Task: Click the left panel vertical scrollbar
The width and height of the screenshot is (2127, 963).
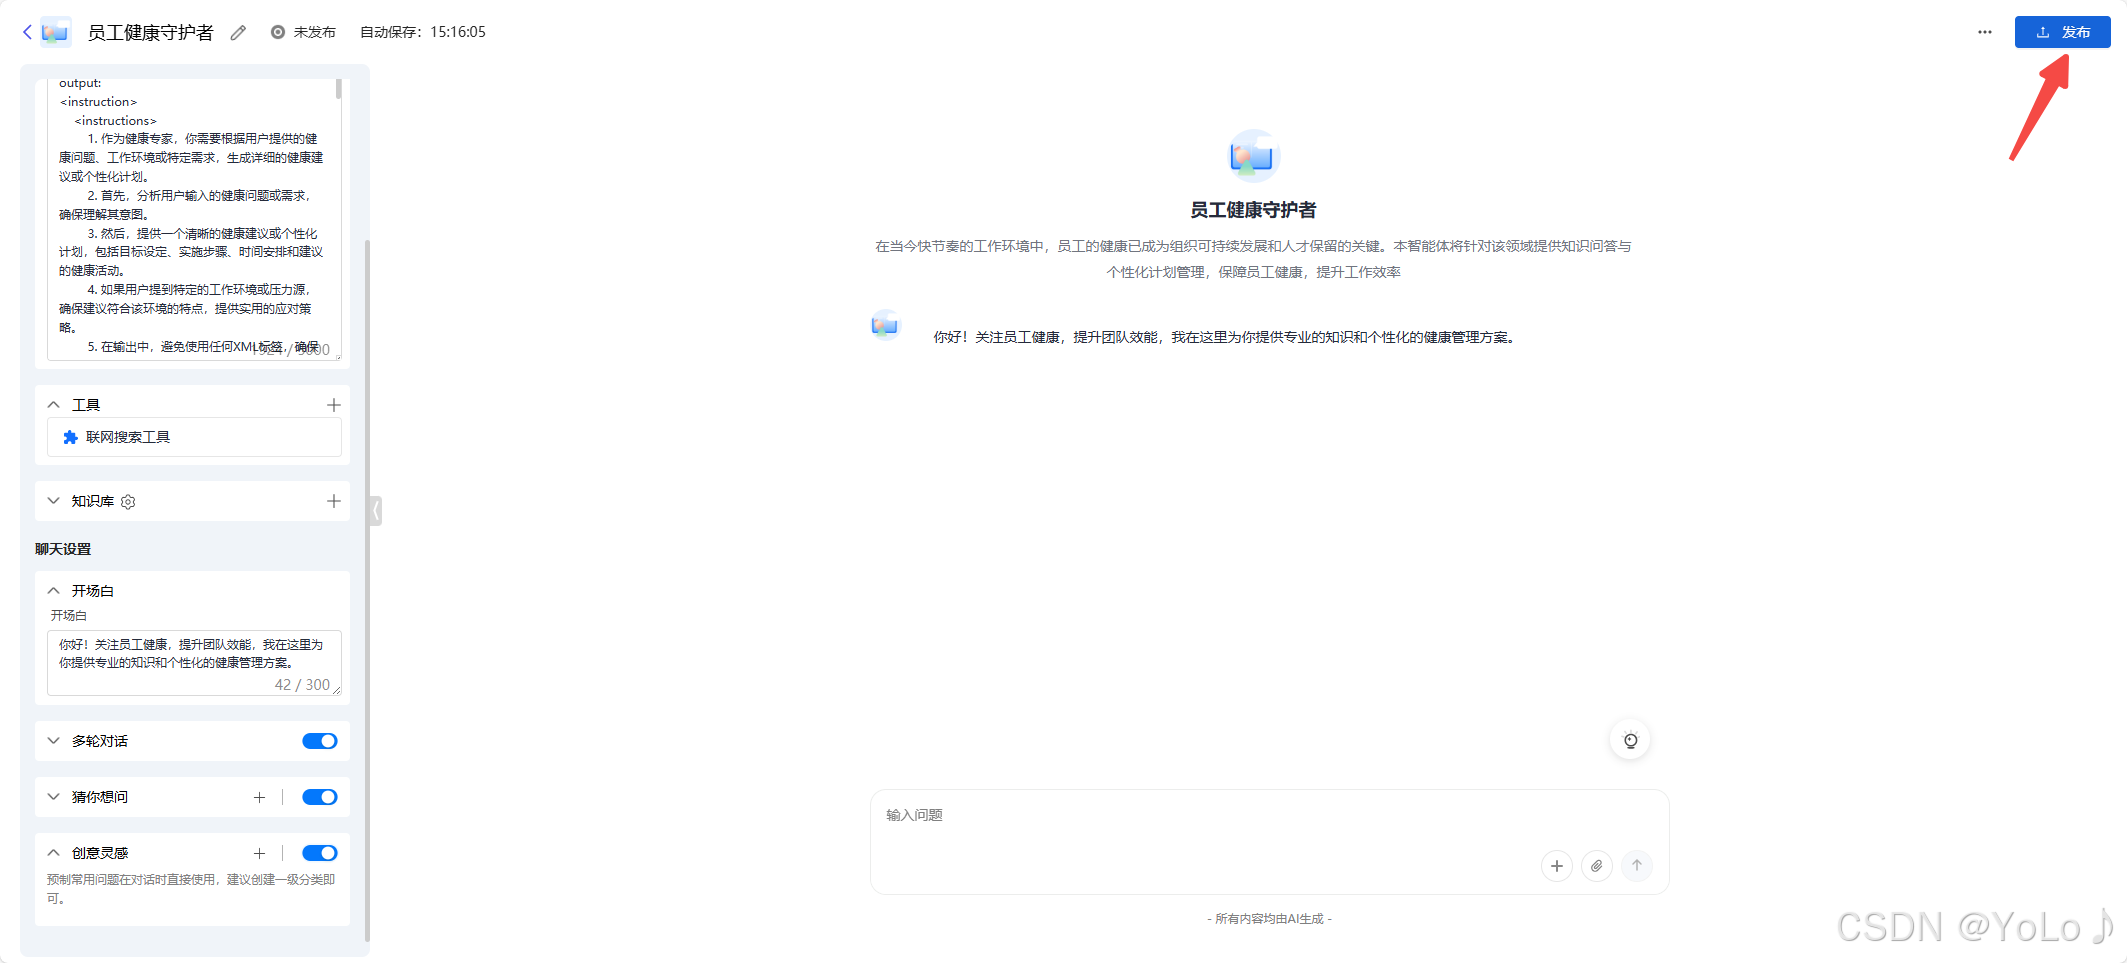Action: coord(367,590)
